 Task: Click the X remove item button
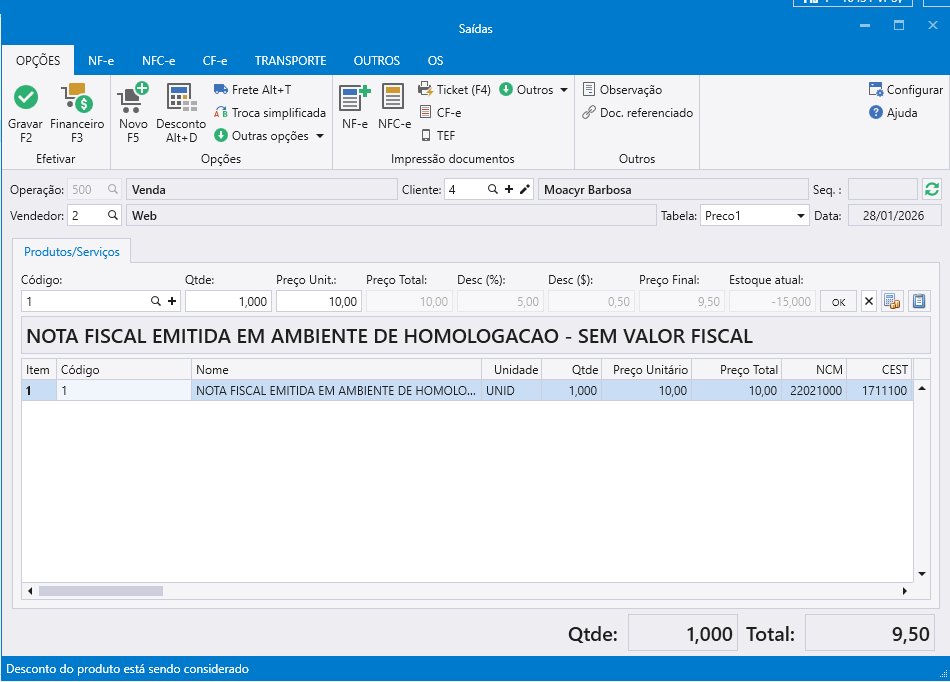point(868,301)
